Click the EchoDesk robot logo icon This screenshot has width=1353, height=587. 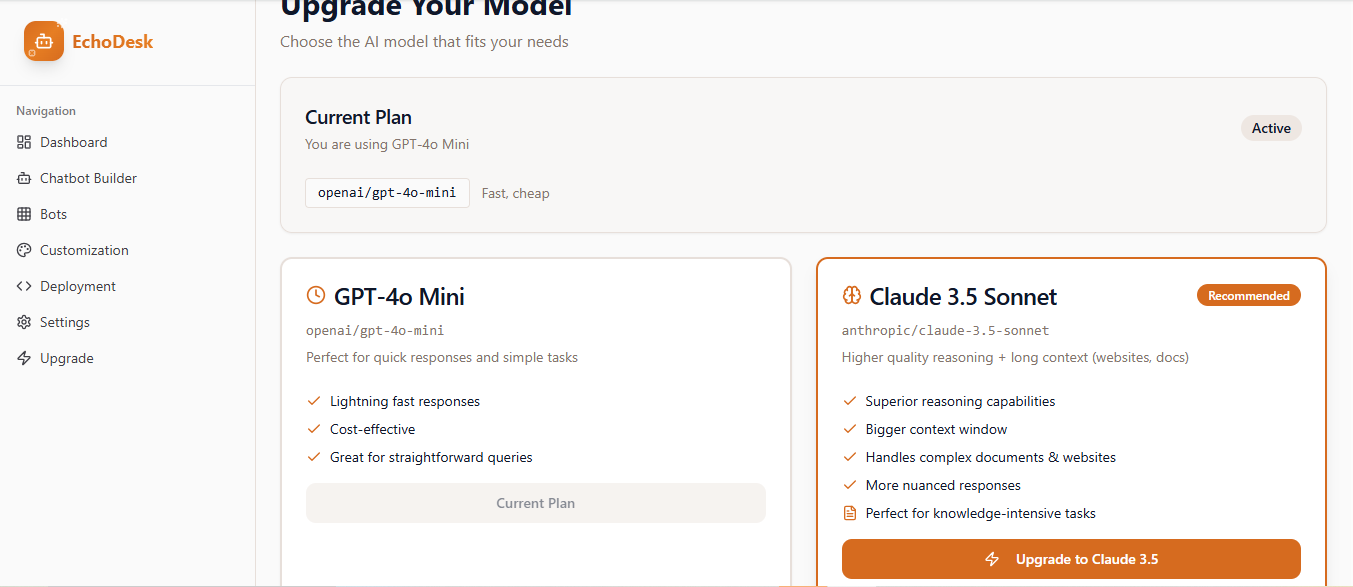[x=44, y=42]
